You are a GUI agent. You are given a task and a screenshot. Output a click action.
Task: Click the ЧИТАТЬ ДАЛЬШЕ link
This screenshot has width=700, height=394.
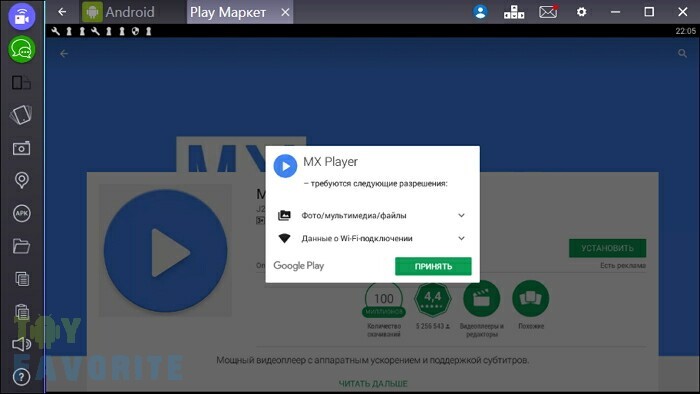tap(373, 383)
